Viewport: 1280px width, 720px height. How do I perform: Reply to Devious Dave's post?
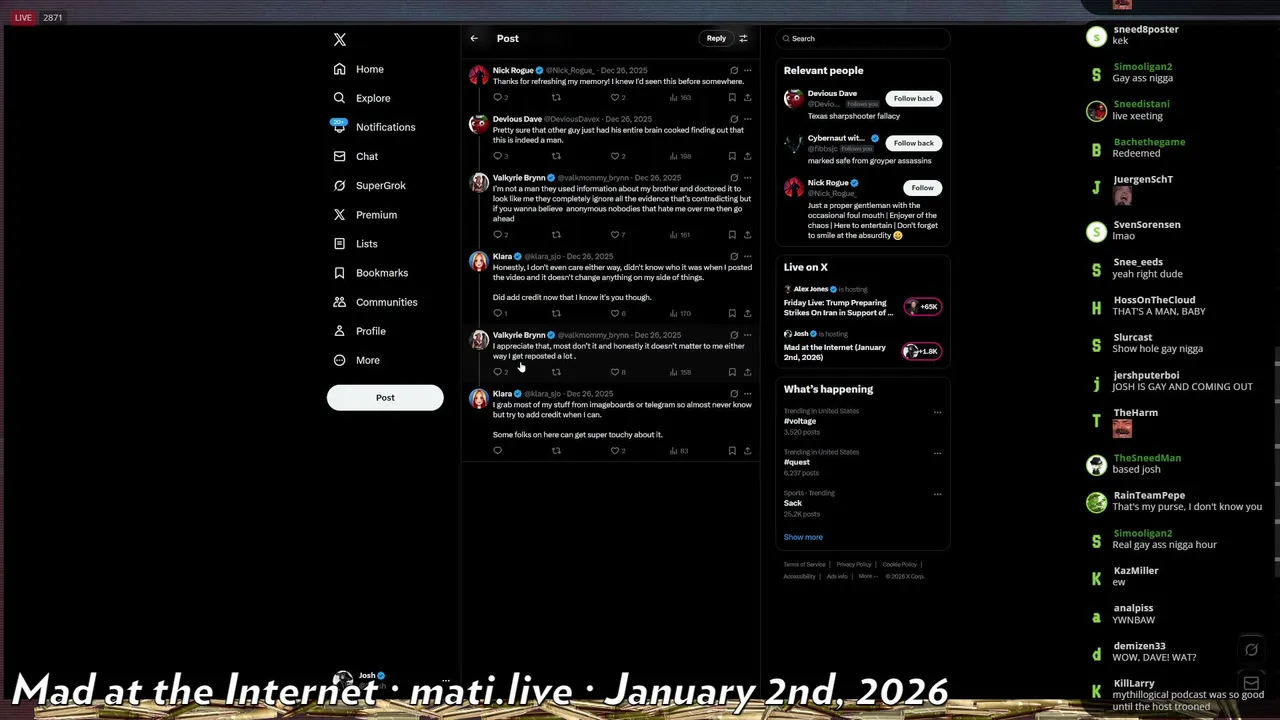[497, 156]
